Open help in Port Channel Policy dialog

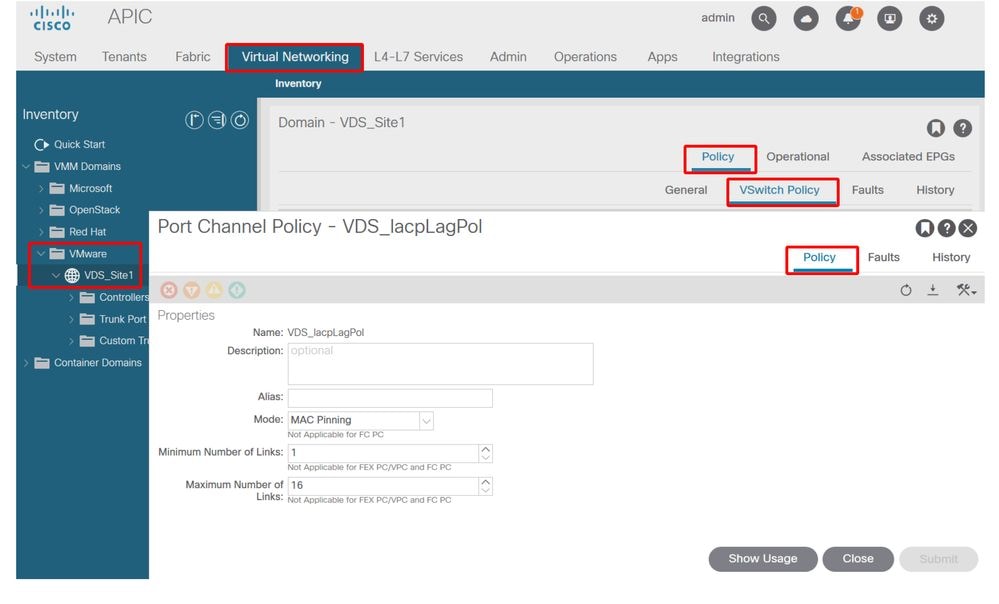tap(947, 228)
